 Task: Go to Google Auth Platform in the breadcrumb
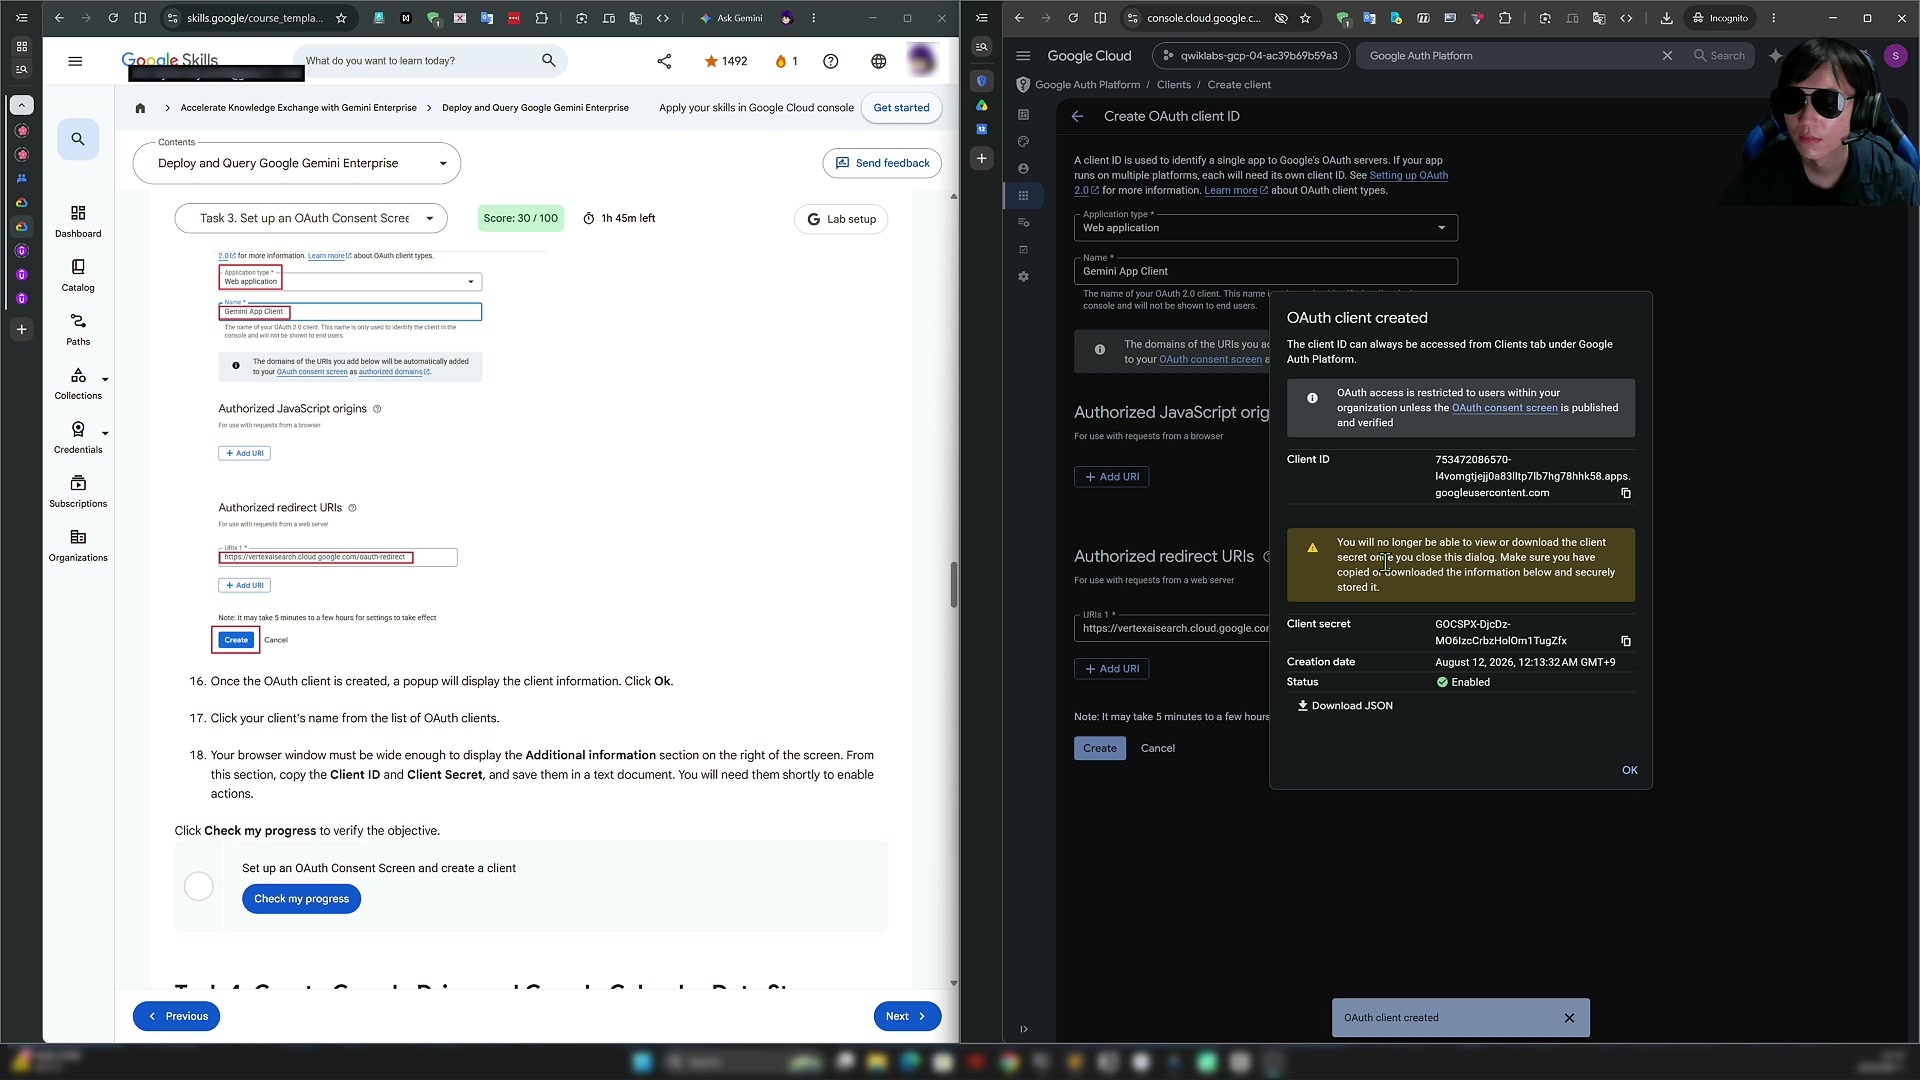[1087, 85]
